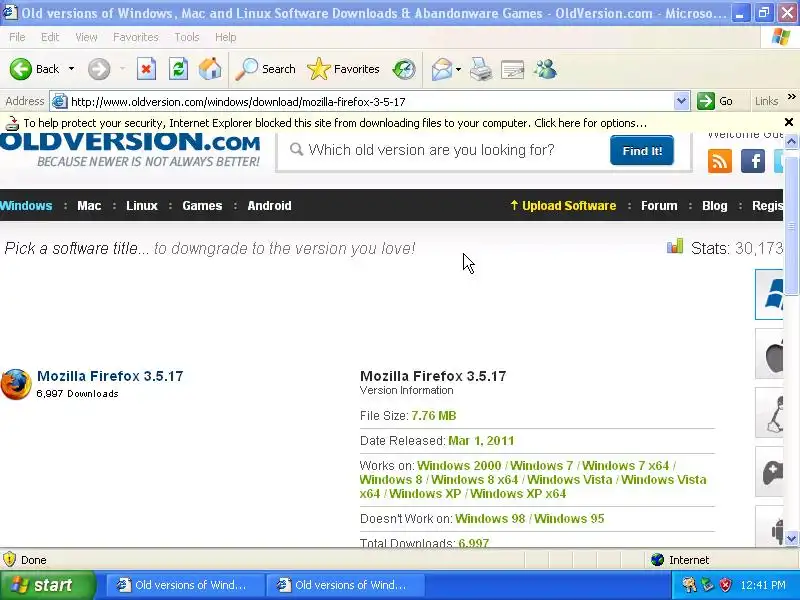Open Messenger with the people icon

pos(545,69)
